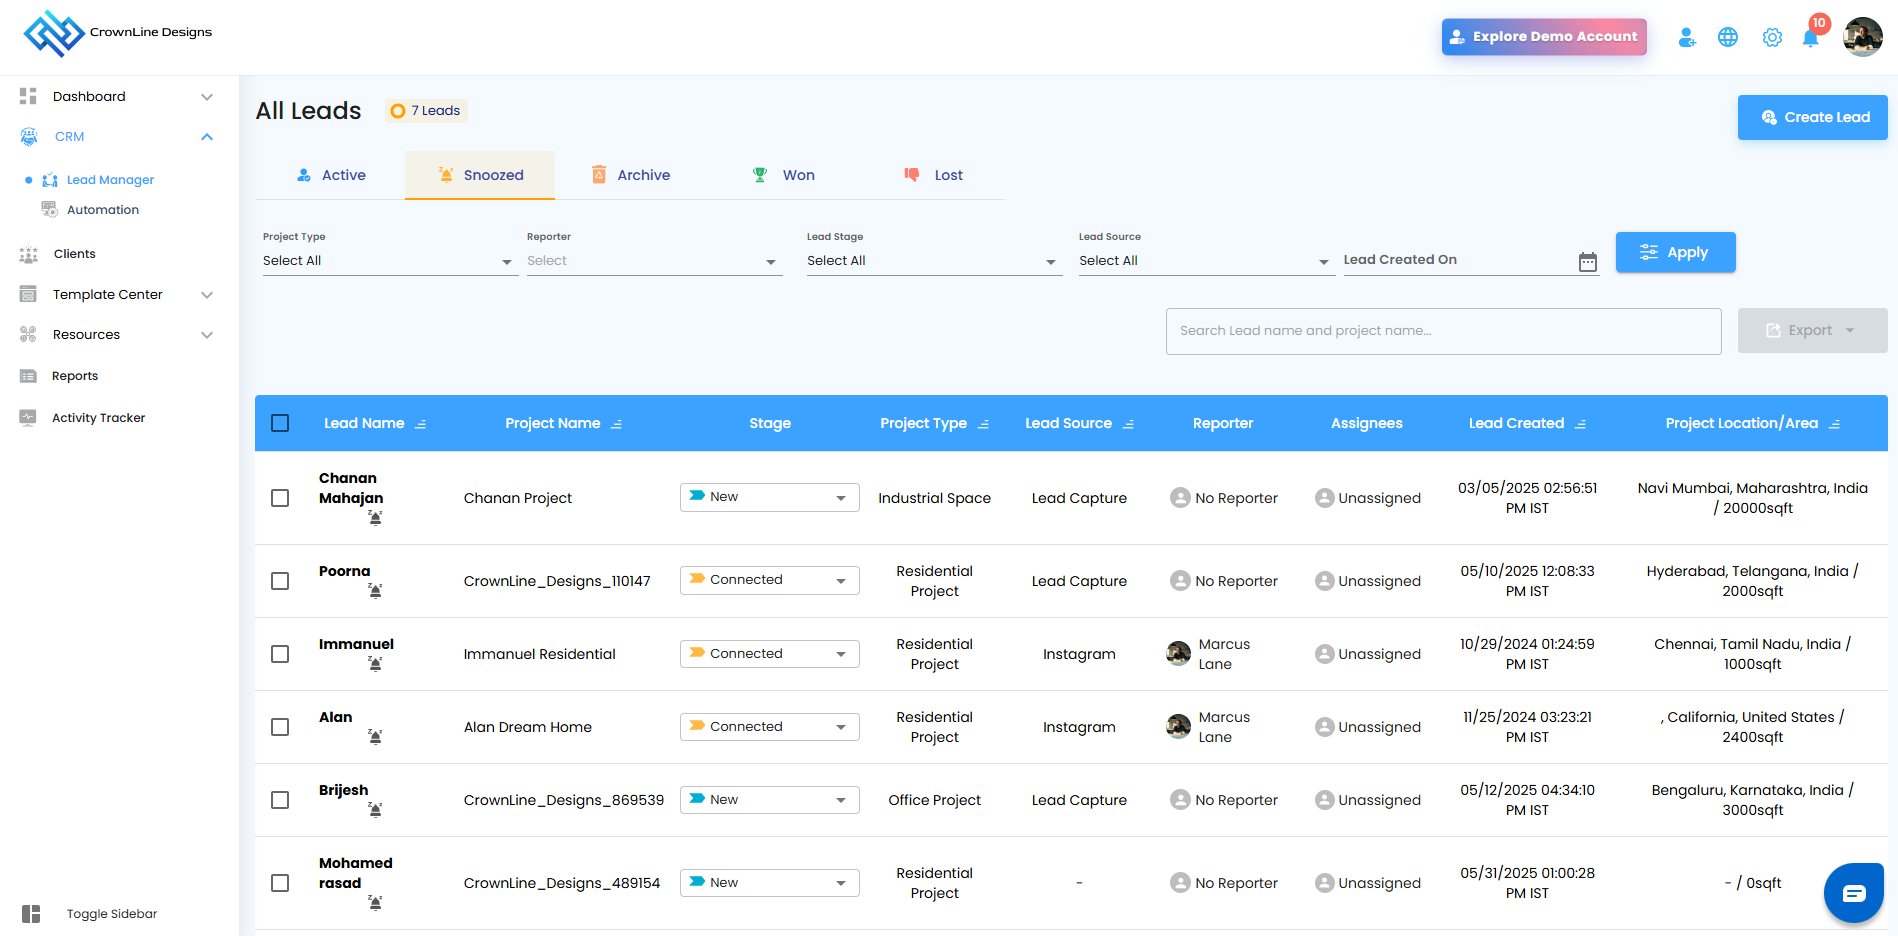
Task: Sort by Lead Created column icon
Action: 1580,424
